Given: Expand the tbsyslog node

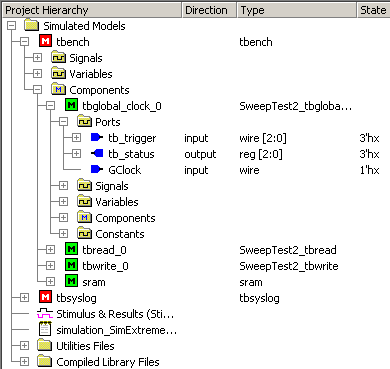Looking at the screenshot, I should [24, 297].
